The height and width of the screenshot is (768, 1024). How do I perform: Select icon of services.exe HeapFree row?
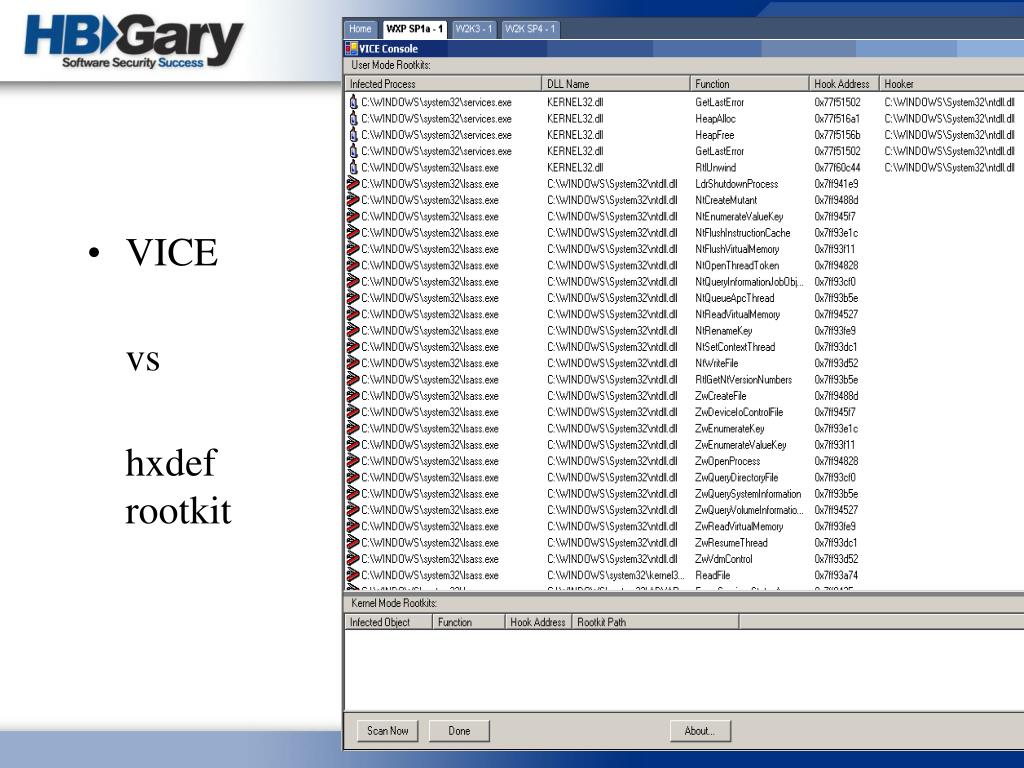pos(353,135)
